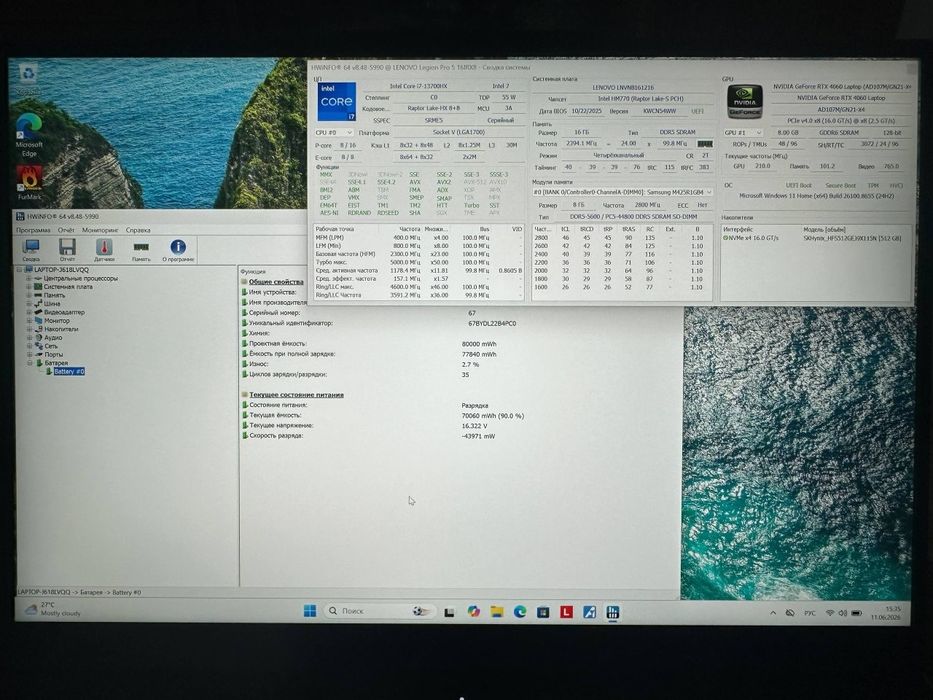The image size is (933, 700).
Task: Select the Порты tree item
Action: click(54, 354)
